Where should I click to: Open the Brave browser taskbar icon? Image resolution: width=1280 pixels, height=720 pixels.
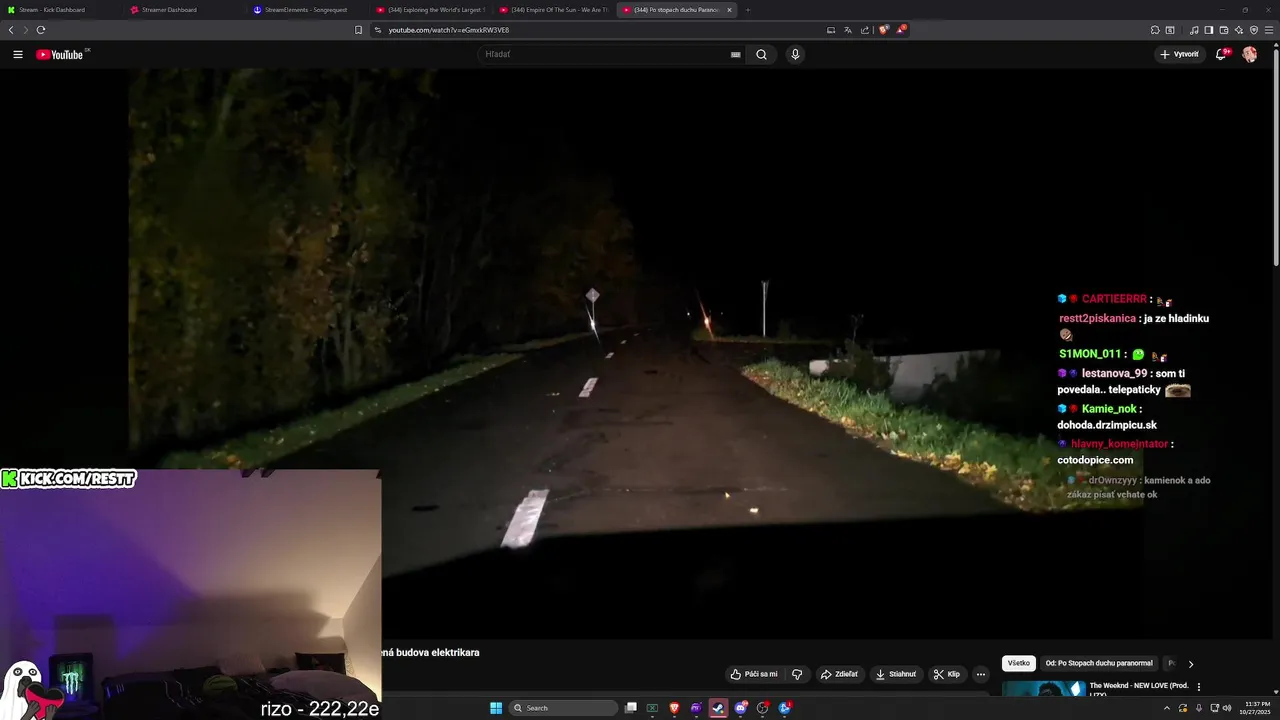pyautogui.click(x=674, y=708)
